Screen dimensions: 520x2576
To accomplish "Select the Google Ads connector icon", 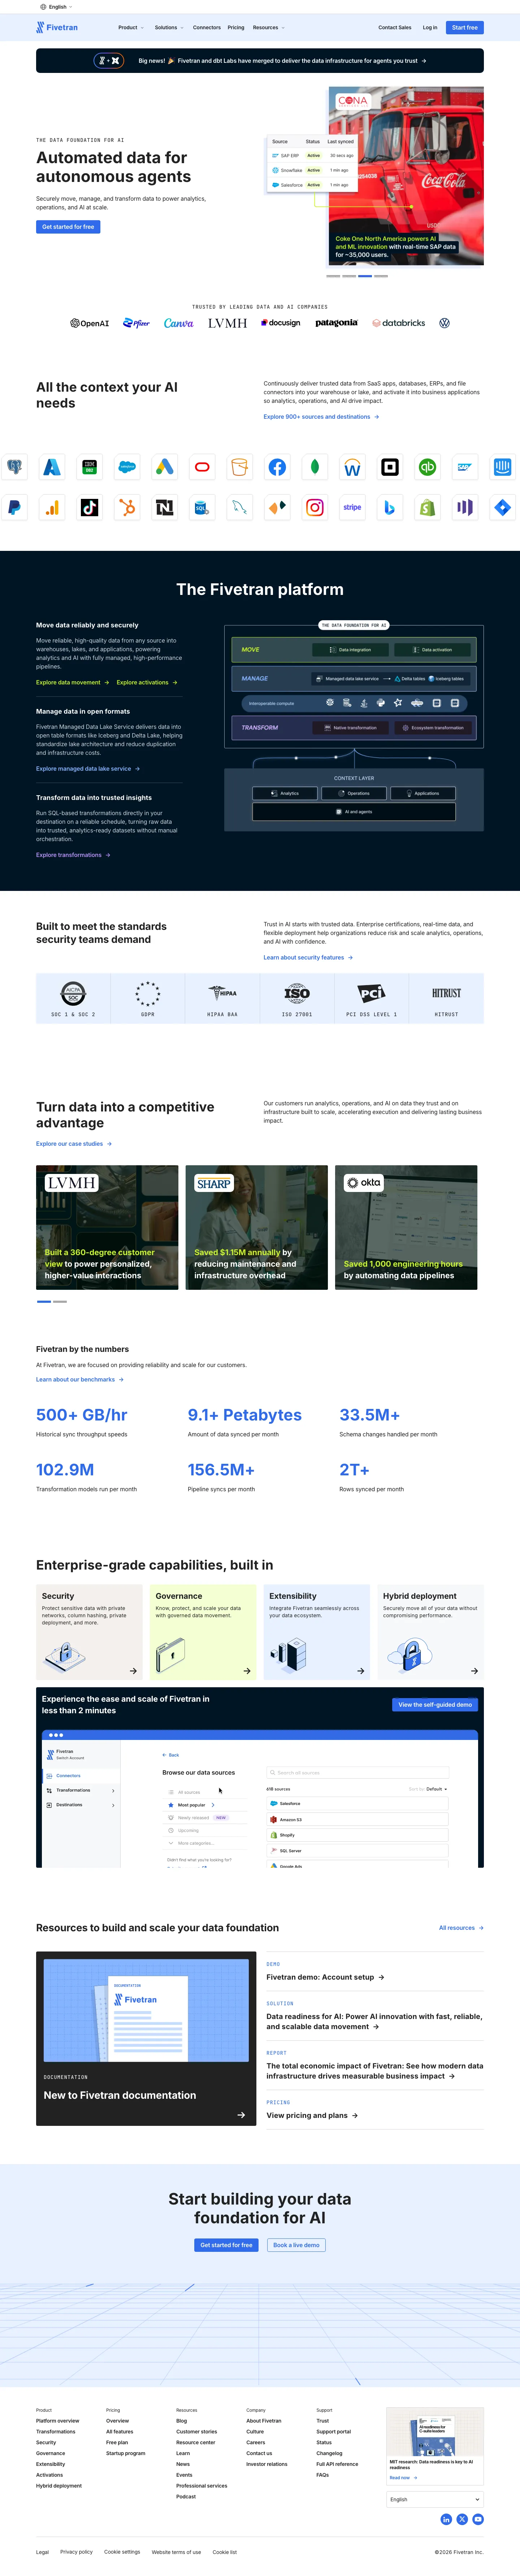I will 165,467.
